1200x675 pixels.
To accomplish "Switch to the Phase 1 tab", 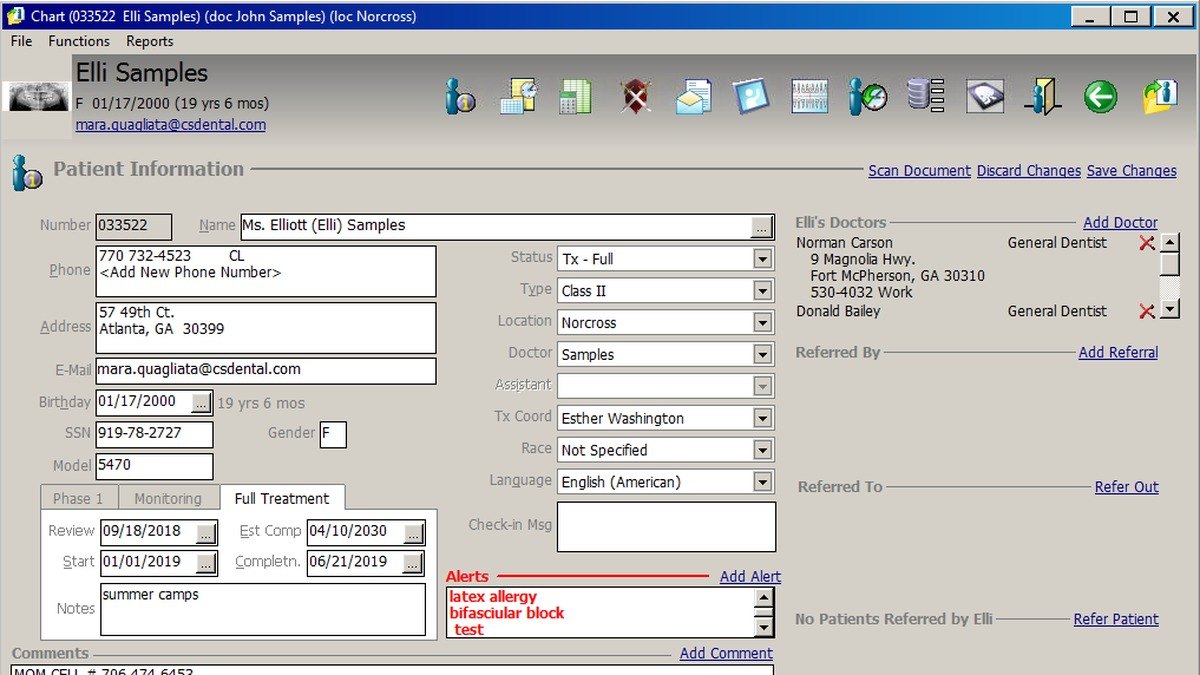I will click(78, 498).
